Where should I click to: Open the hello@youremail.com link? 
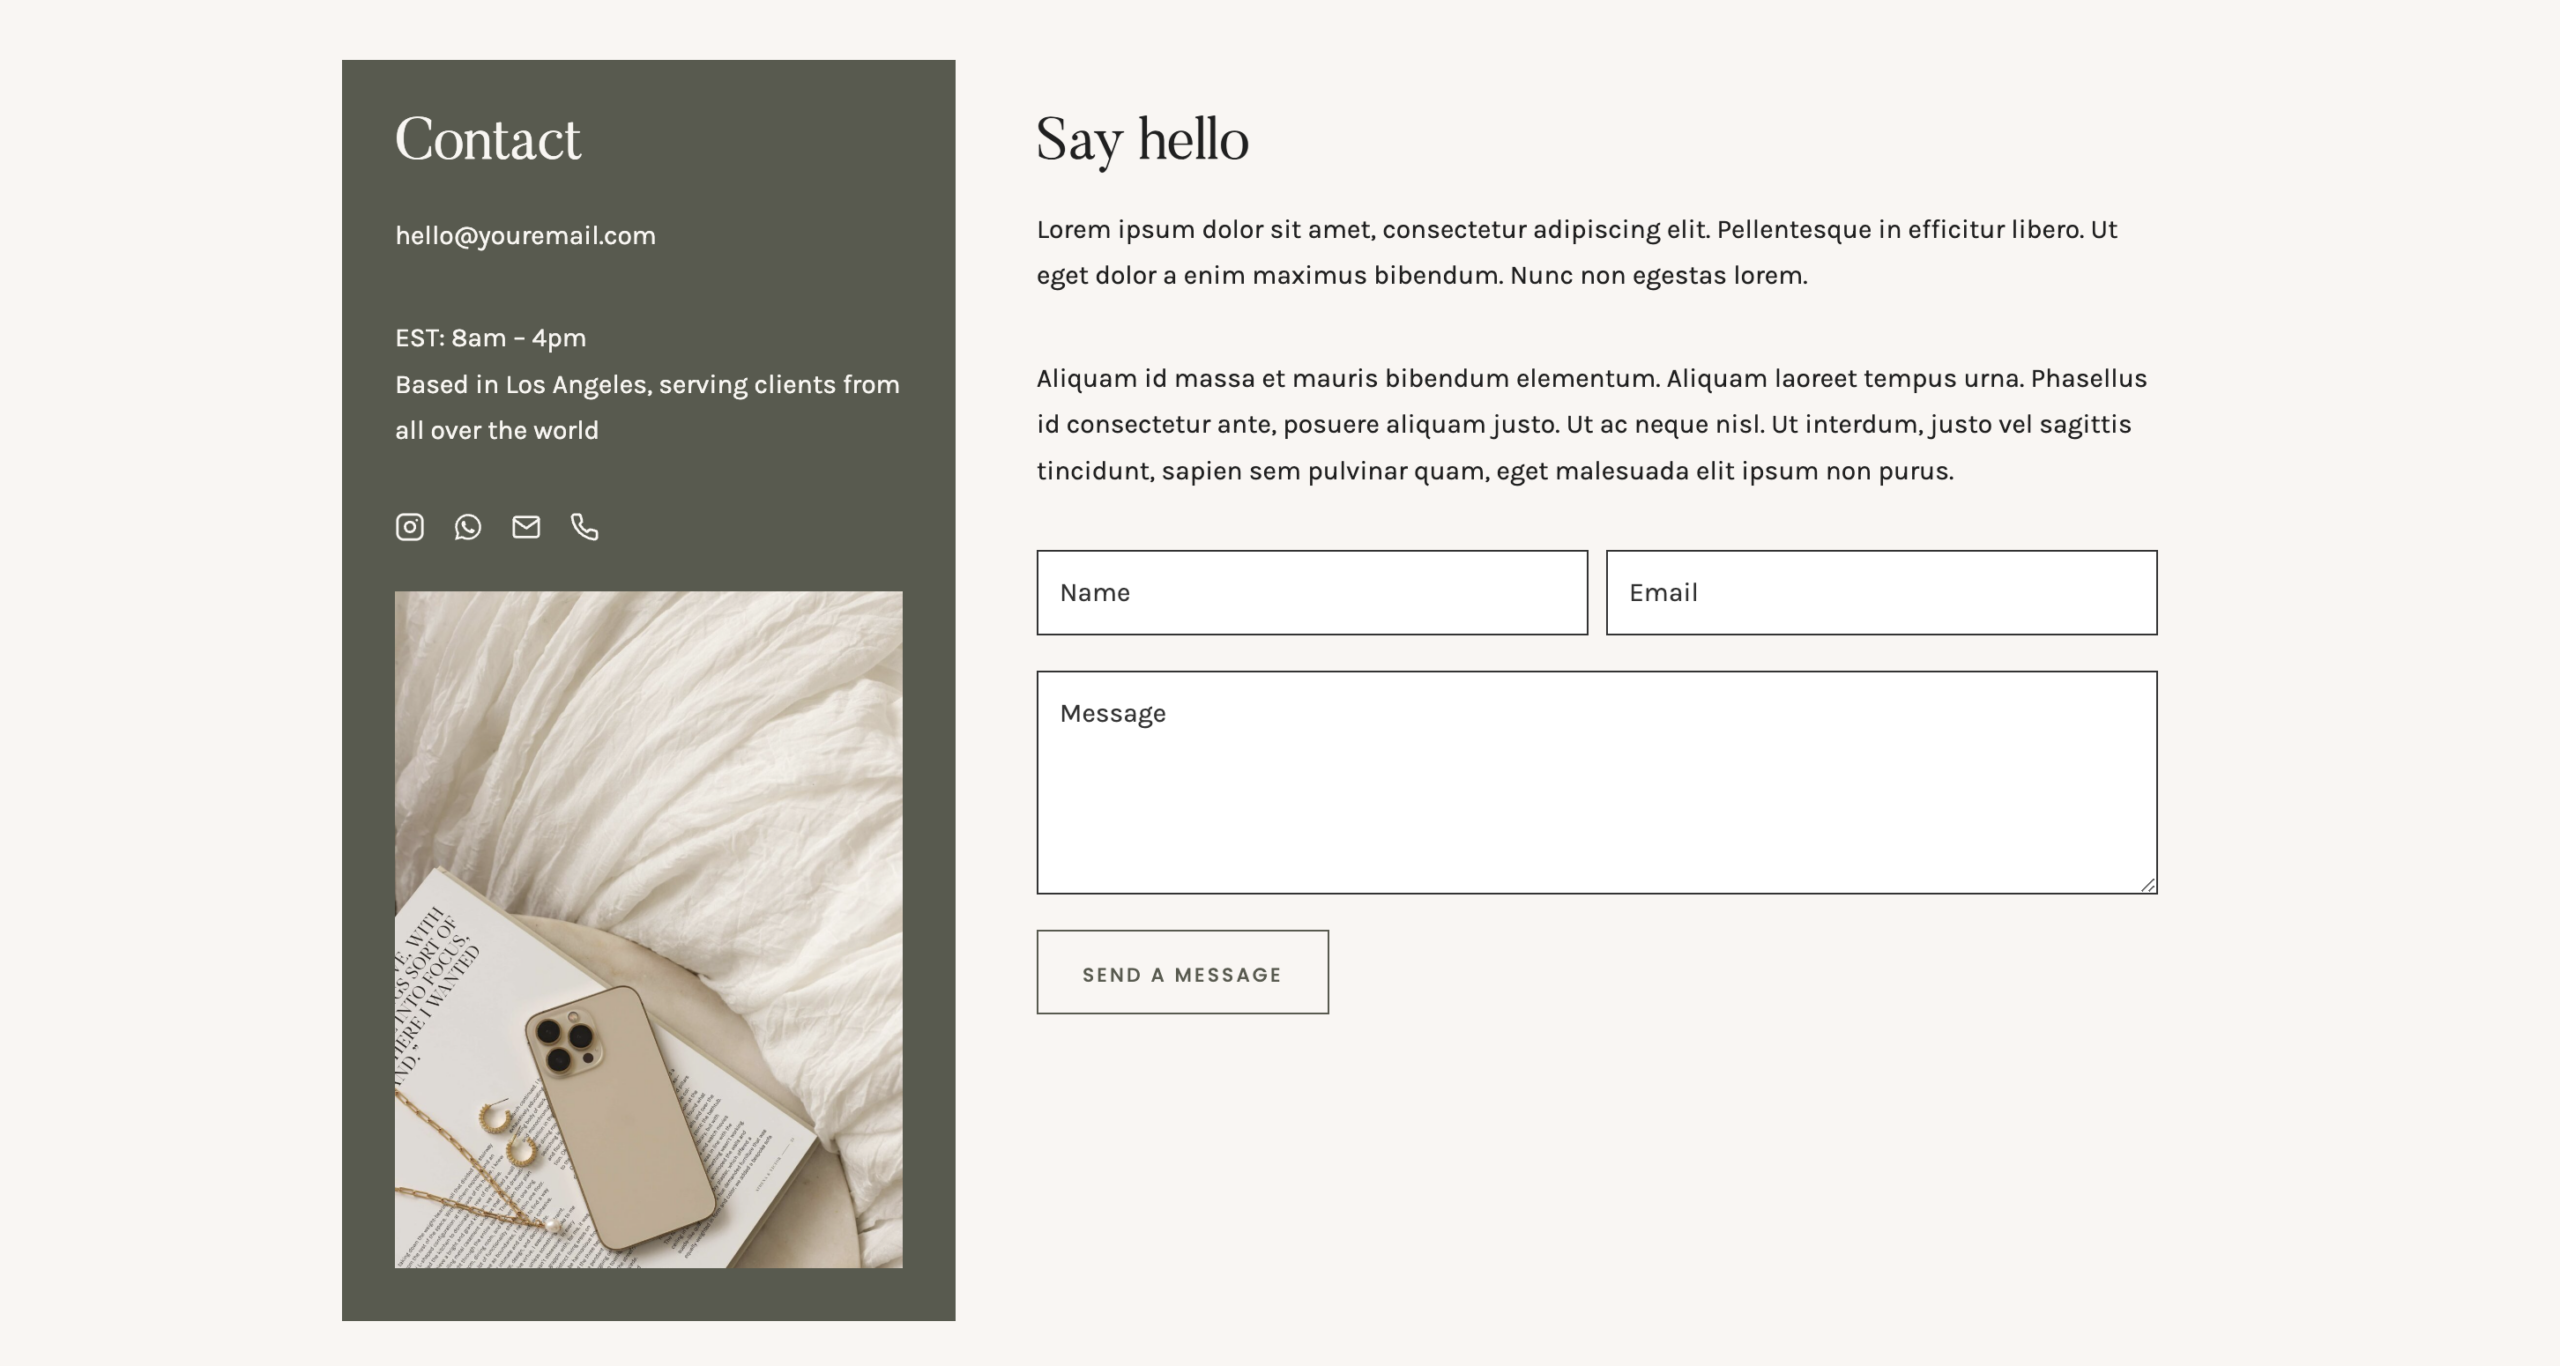pos(525,236)
